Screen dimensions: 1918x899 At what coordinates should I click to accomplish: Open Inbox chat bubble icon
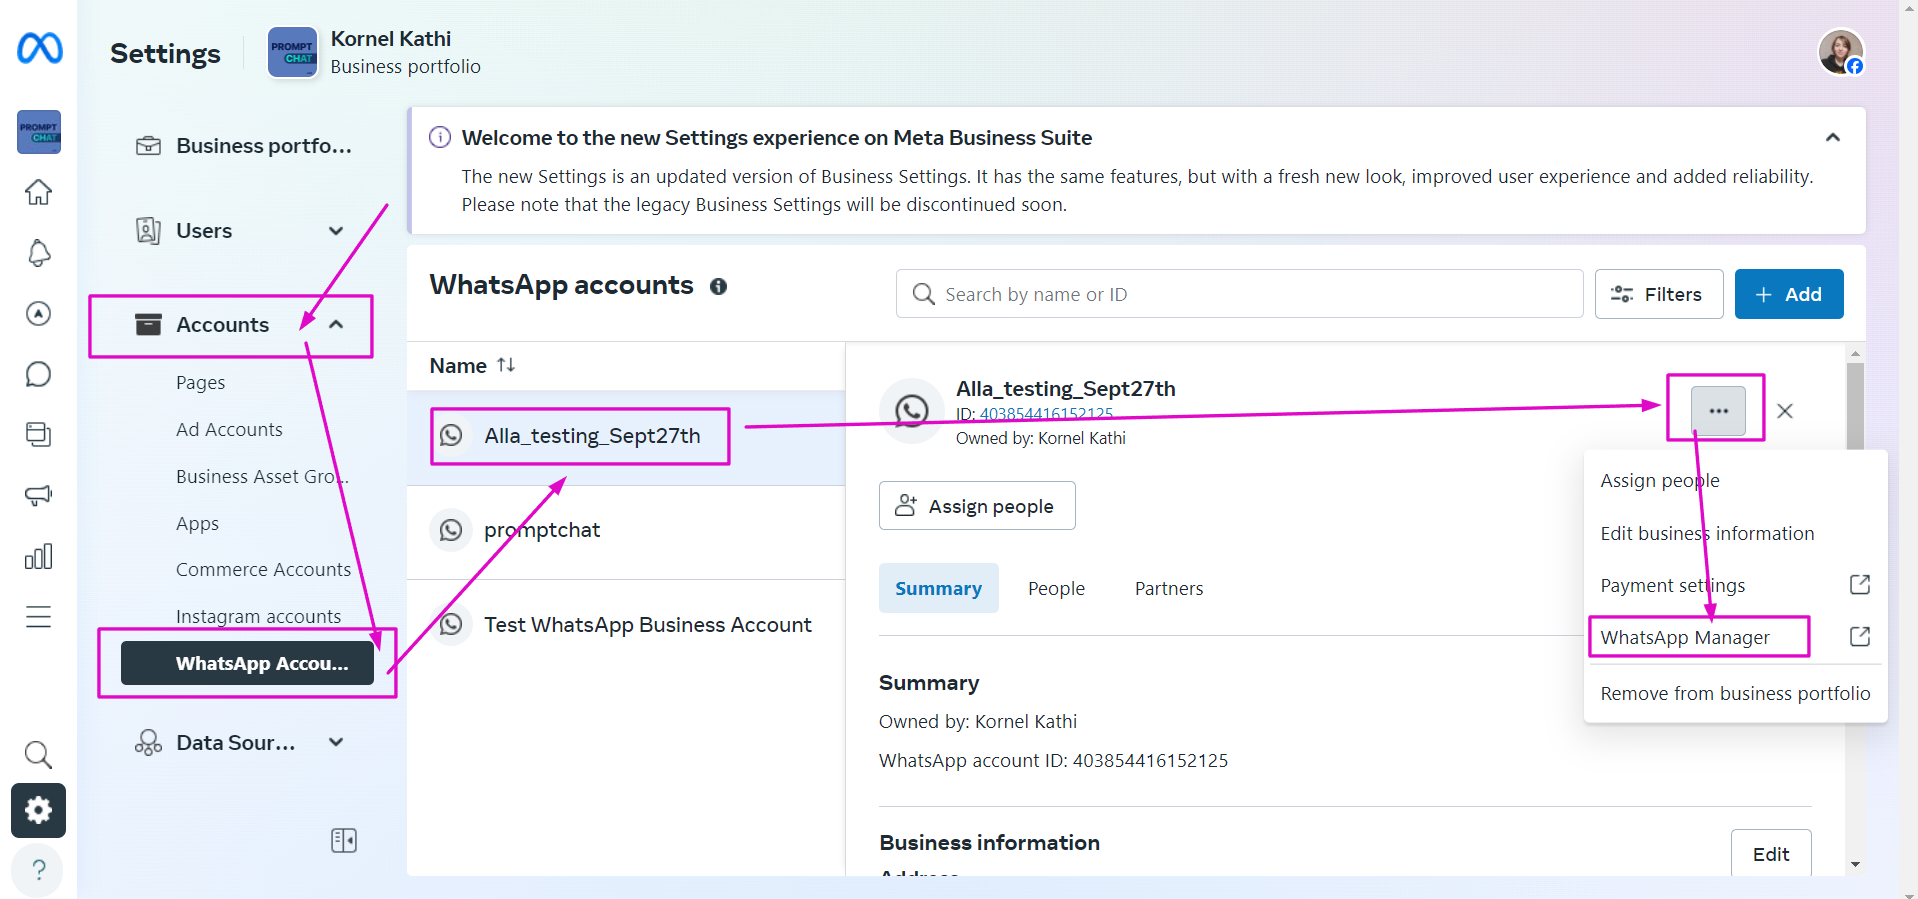pyautogui.click(x=38, y=374)
